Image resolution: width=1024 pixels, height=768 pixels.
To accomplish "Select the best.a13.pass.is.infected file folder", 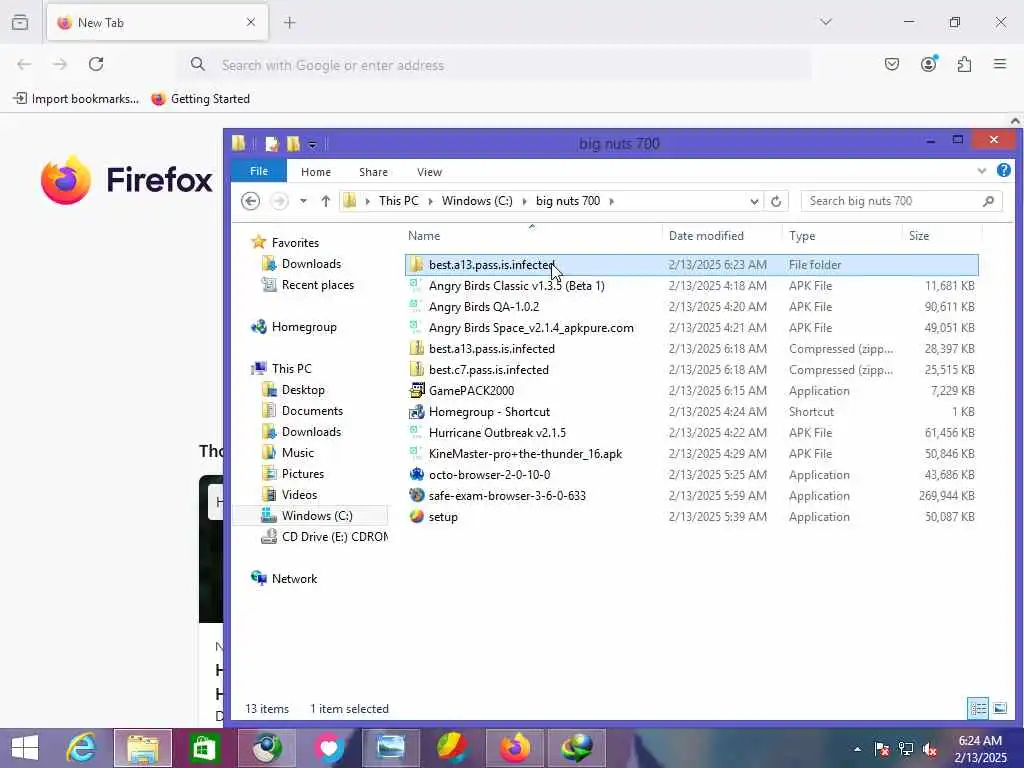I will coord(692,264).
